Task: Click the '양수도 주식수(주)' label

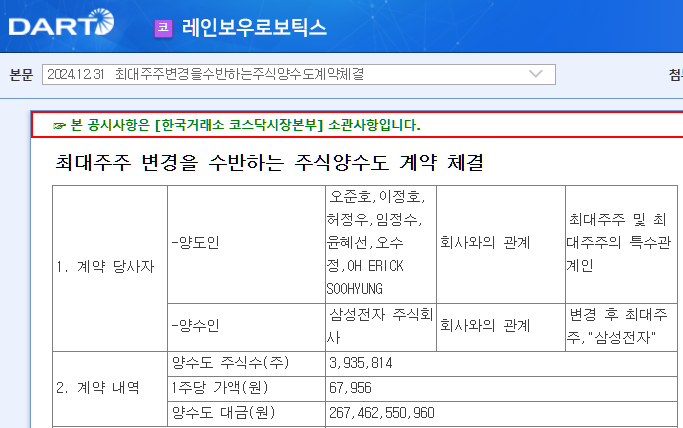Action: [230, 363]
